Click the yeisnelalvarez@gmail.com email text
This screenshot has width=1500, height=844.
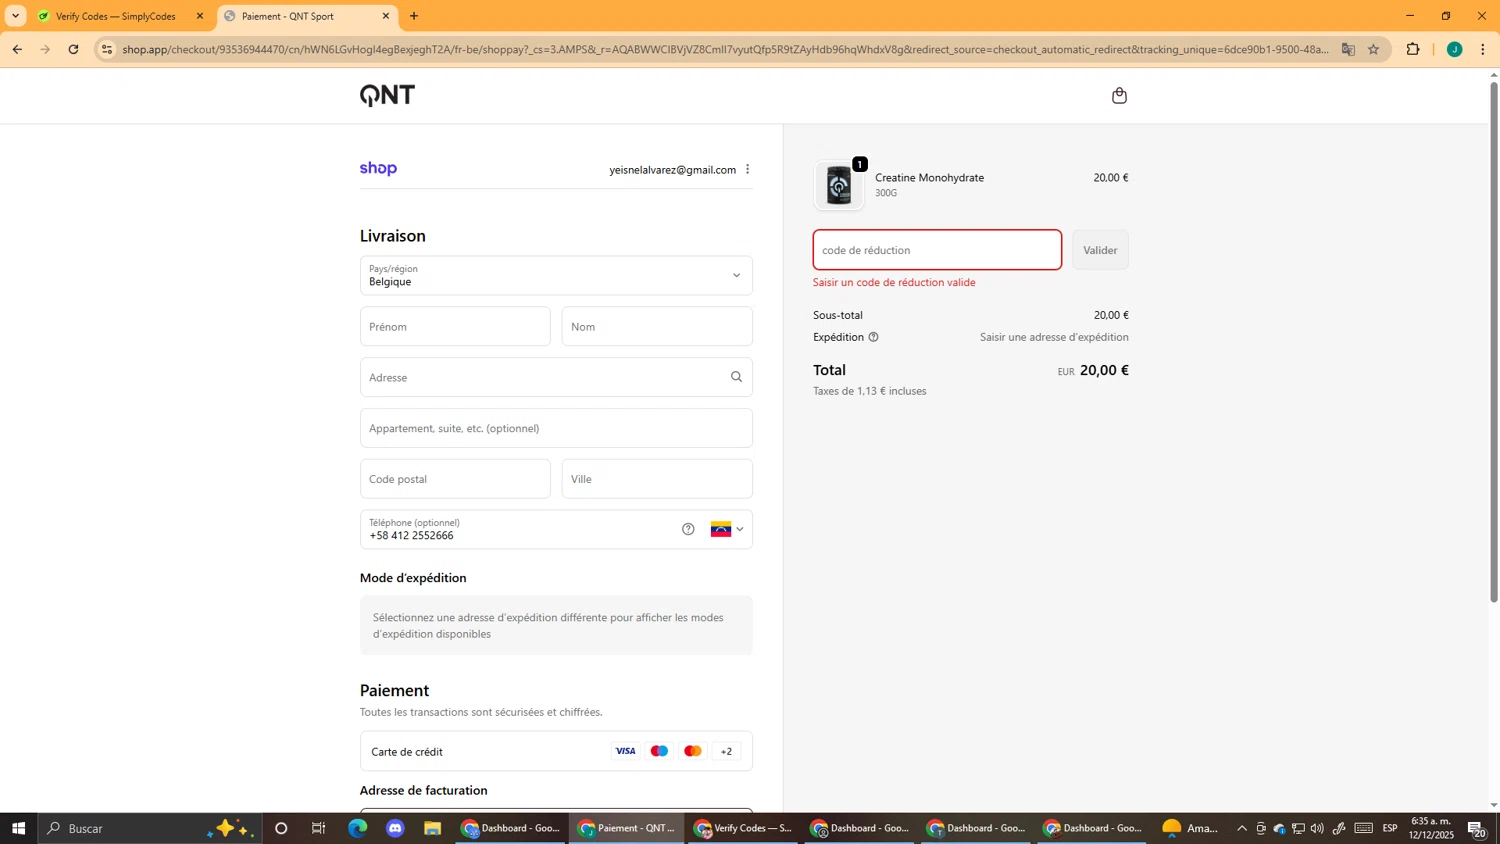(x=672, y=170)
